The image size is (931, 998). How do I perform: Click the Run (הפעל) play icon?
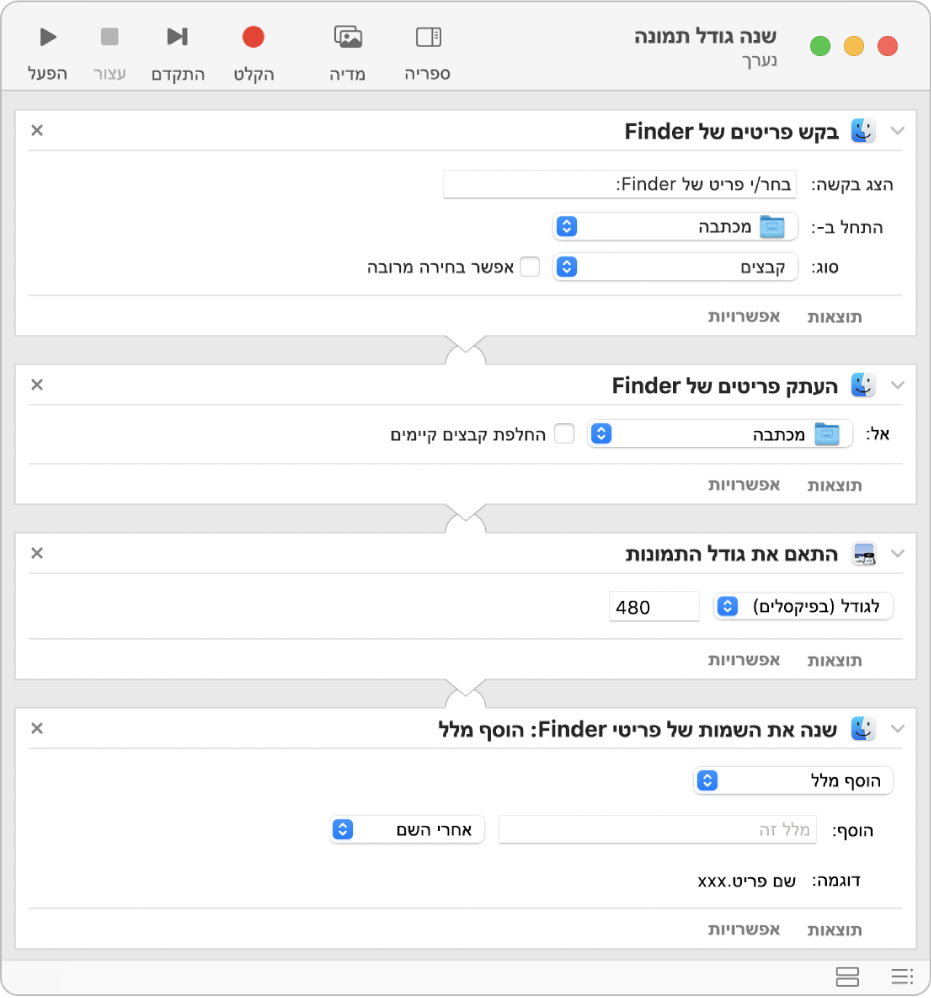coord(48,38)
